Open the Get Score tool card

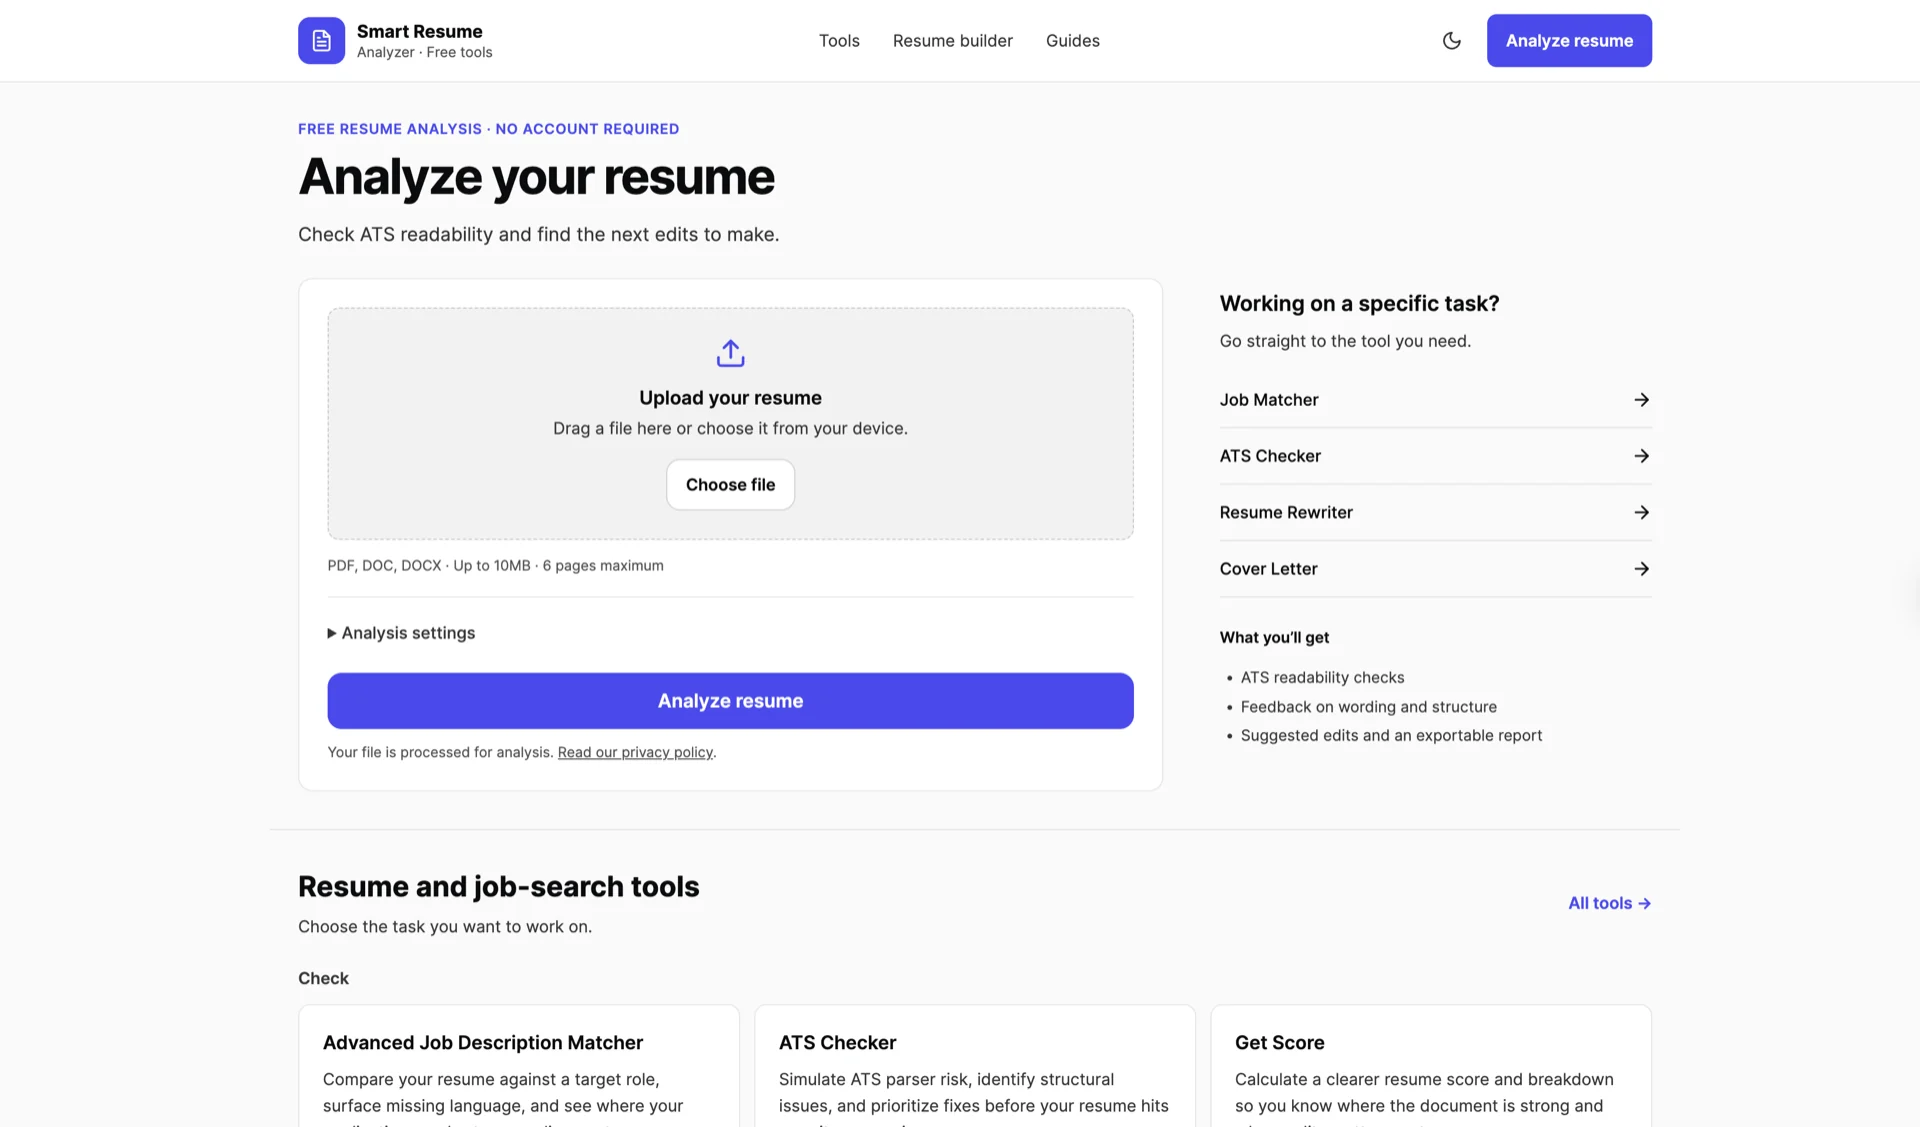tap(1431, 1066)
